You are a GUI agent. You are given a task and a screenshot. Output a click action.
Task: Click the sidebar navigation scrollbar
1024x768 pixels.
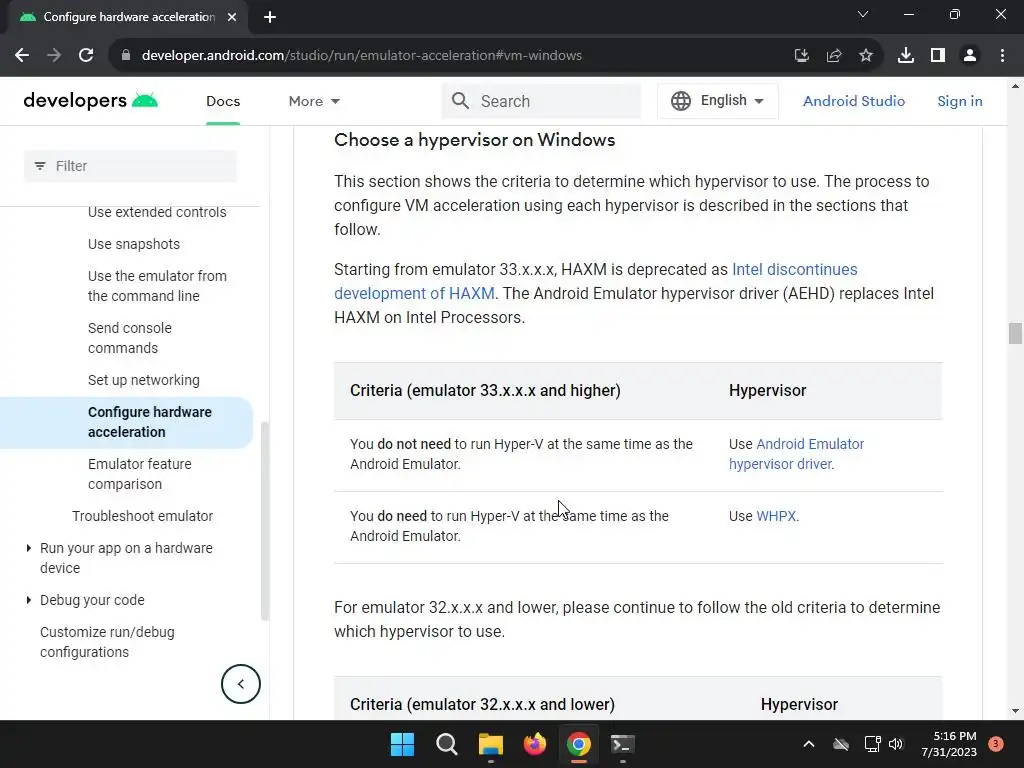coord(264,520)
